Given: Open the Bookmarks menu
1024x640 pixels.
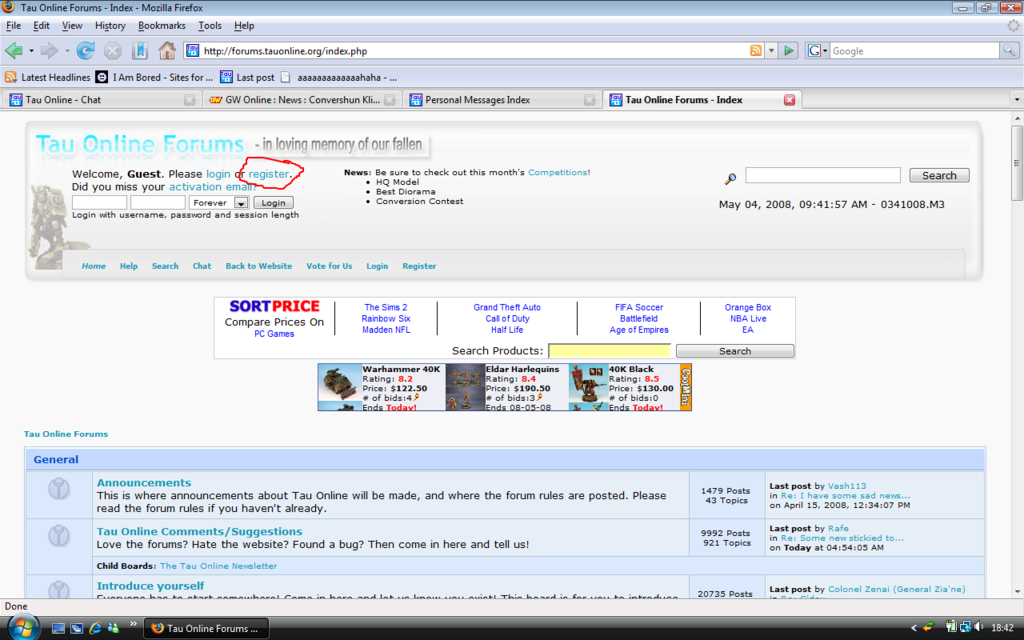Looking at the screenshot, I should tap(162, 25).
